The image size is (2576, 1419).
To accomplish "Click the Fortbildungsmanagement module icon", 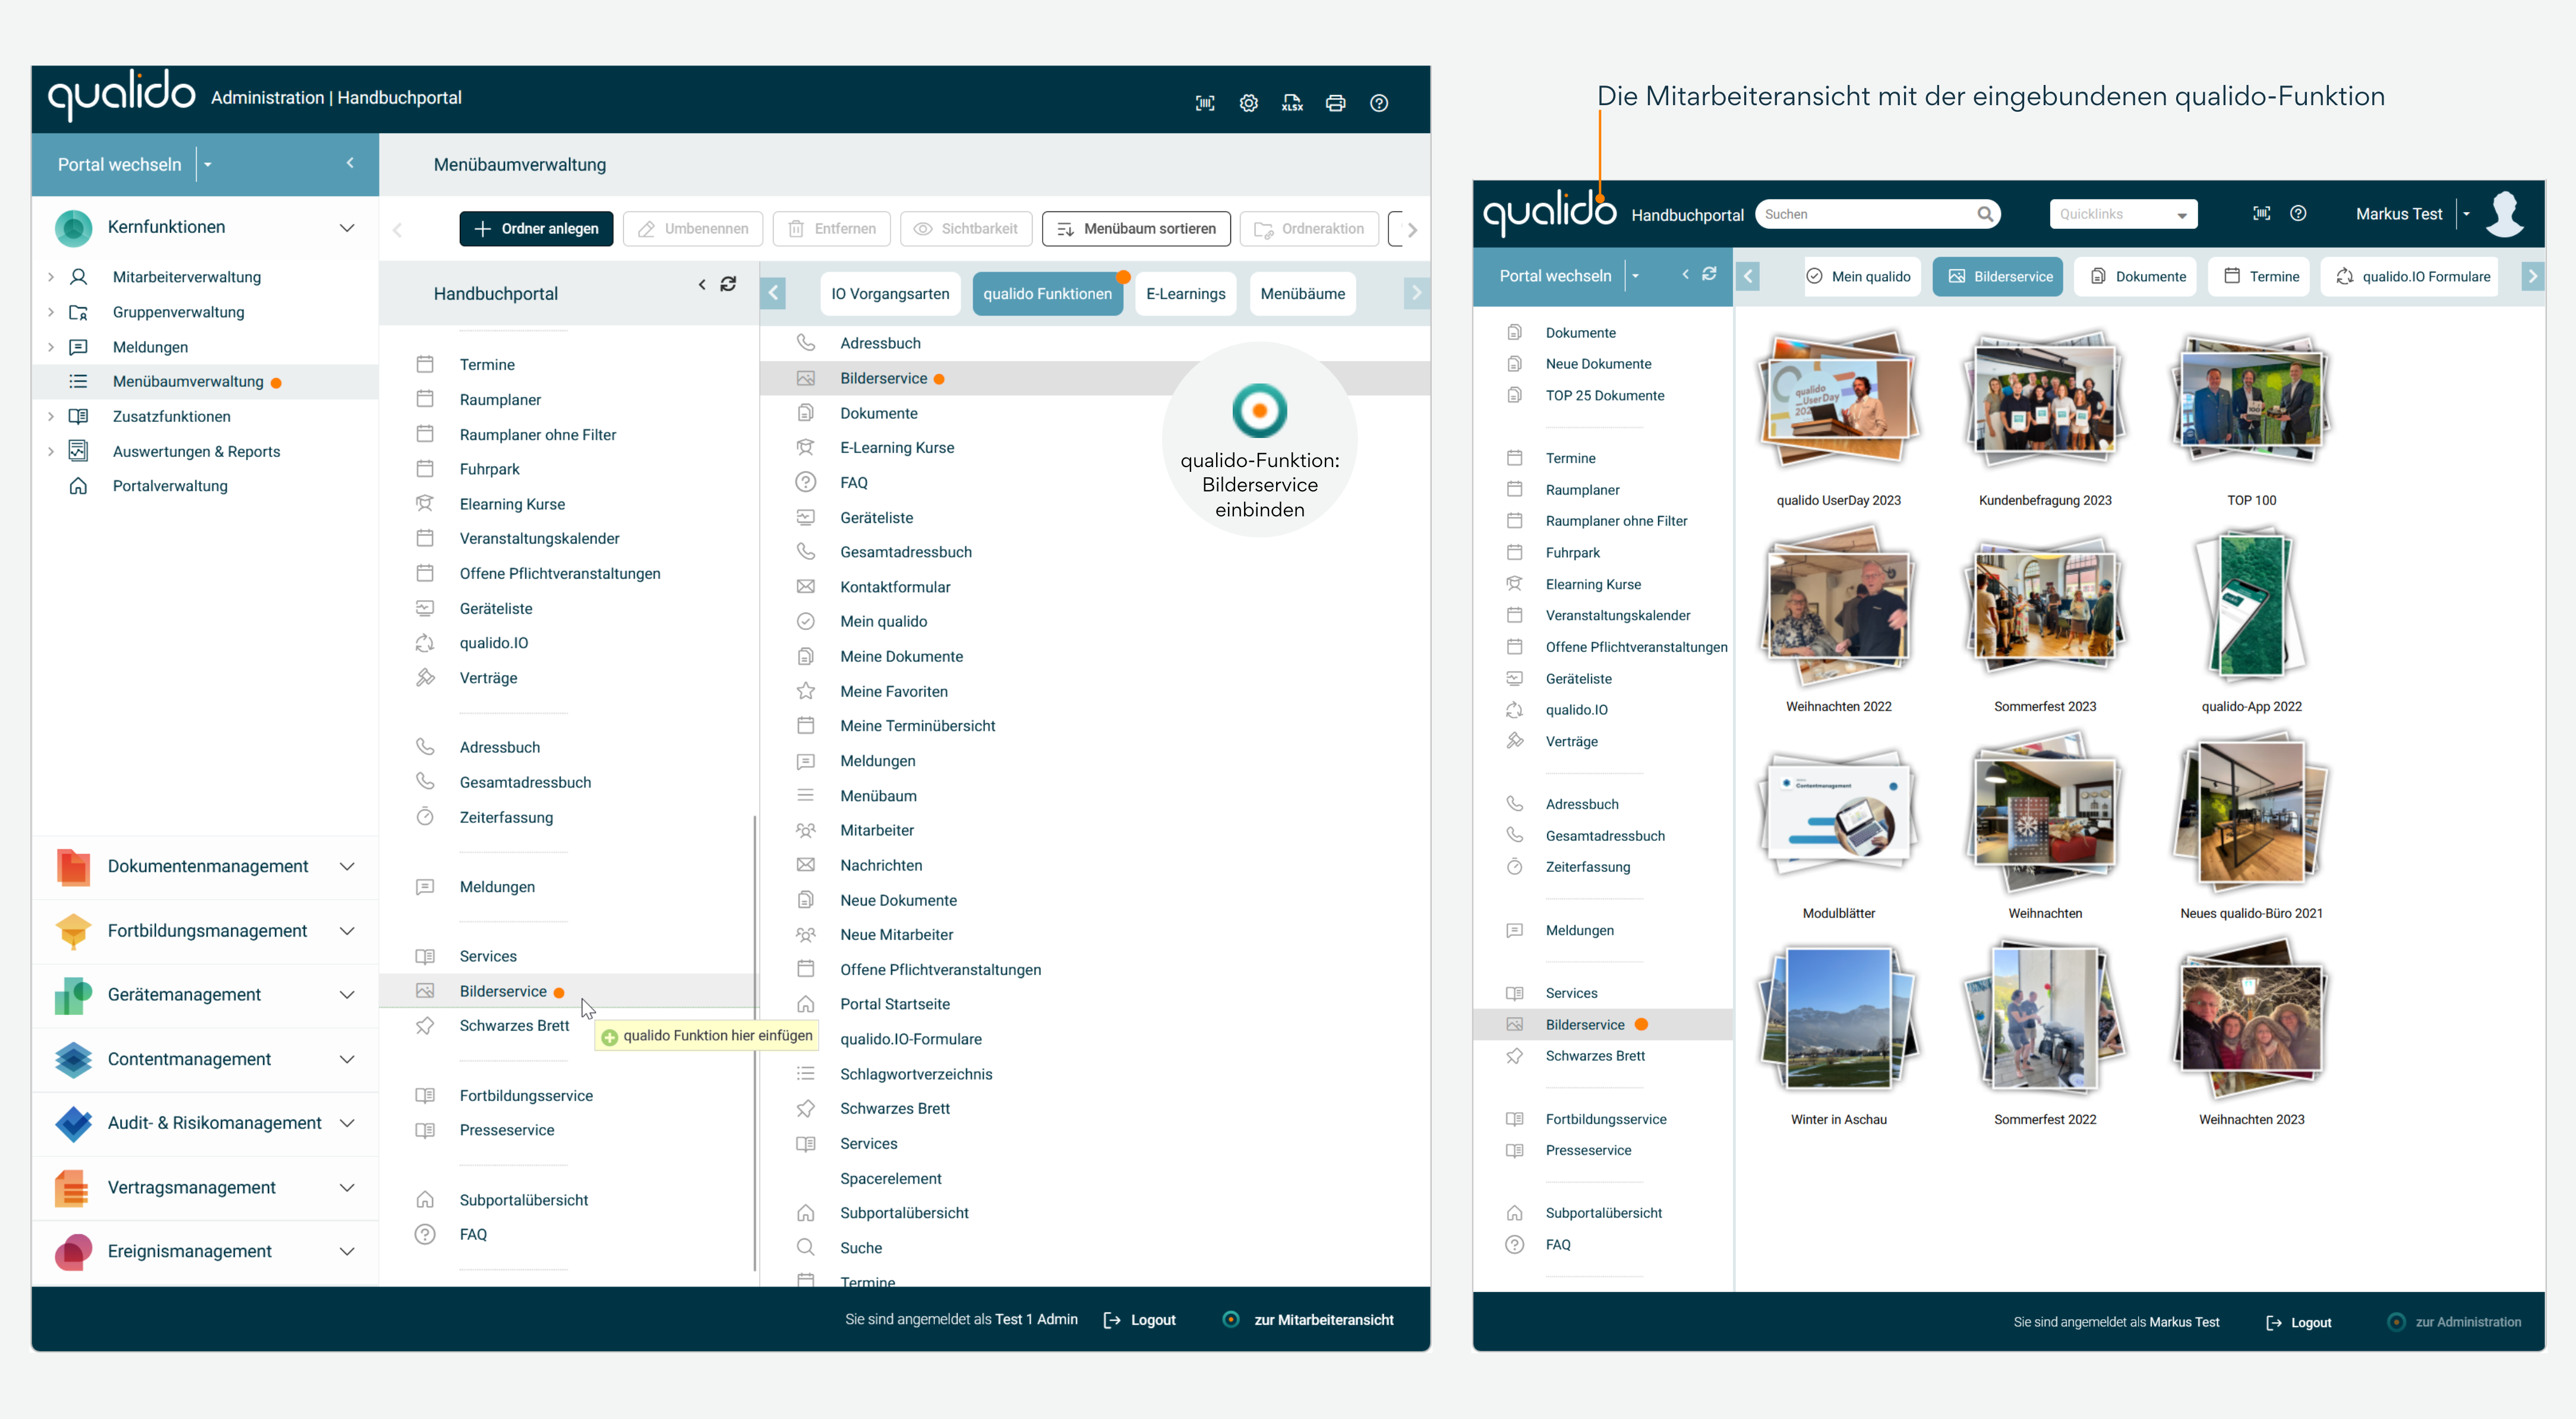I will (x=73, y=931).
